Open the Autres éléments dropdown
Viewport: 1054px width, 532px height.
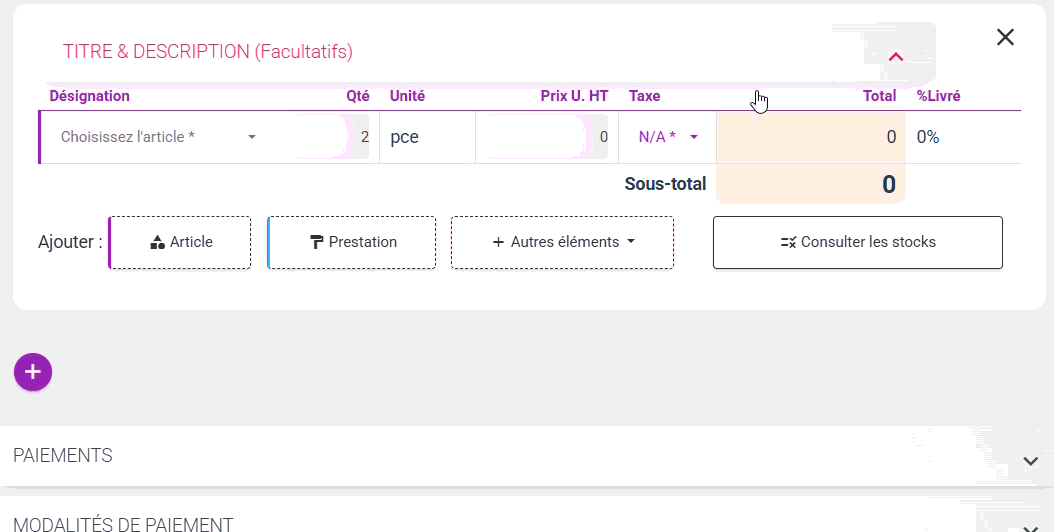pyautogui.click(x=562, y=242)
